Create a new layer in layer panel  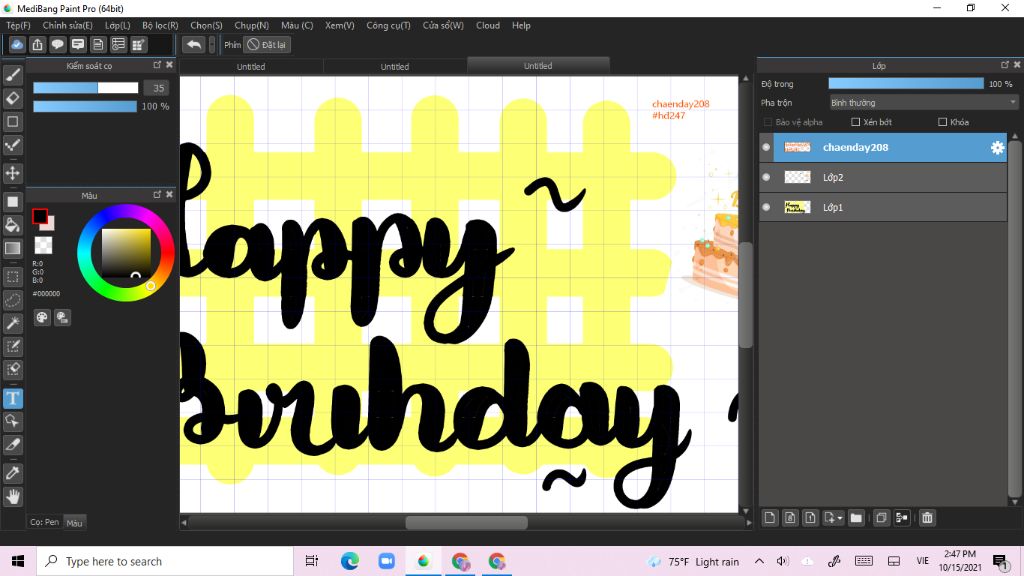[770, 518]
